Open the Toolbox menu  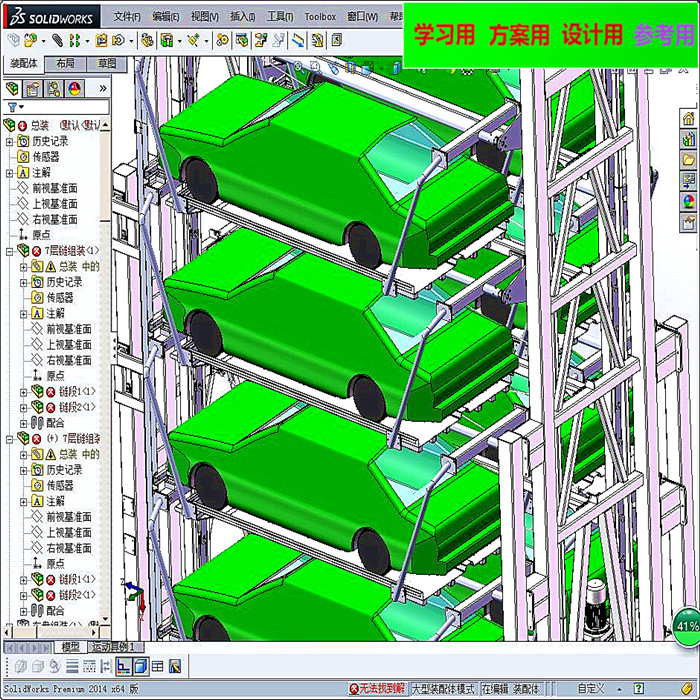pyautogui.click(x=320, y=17)
